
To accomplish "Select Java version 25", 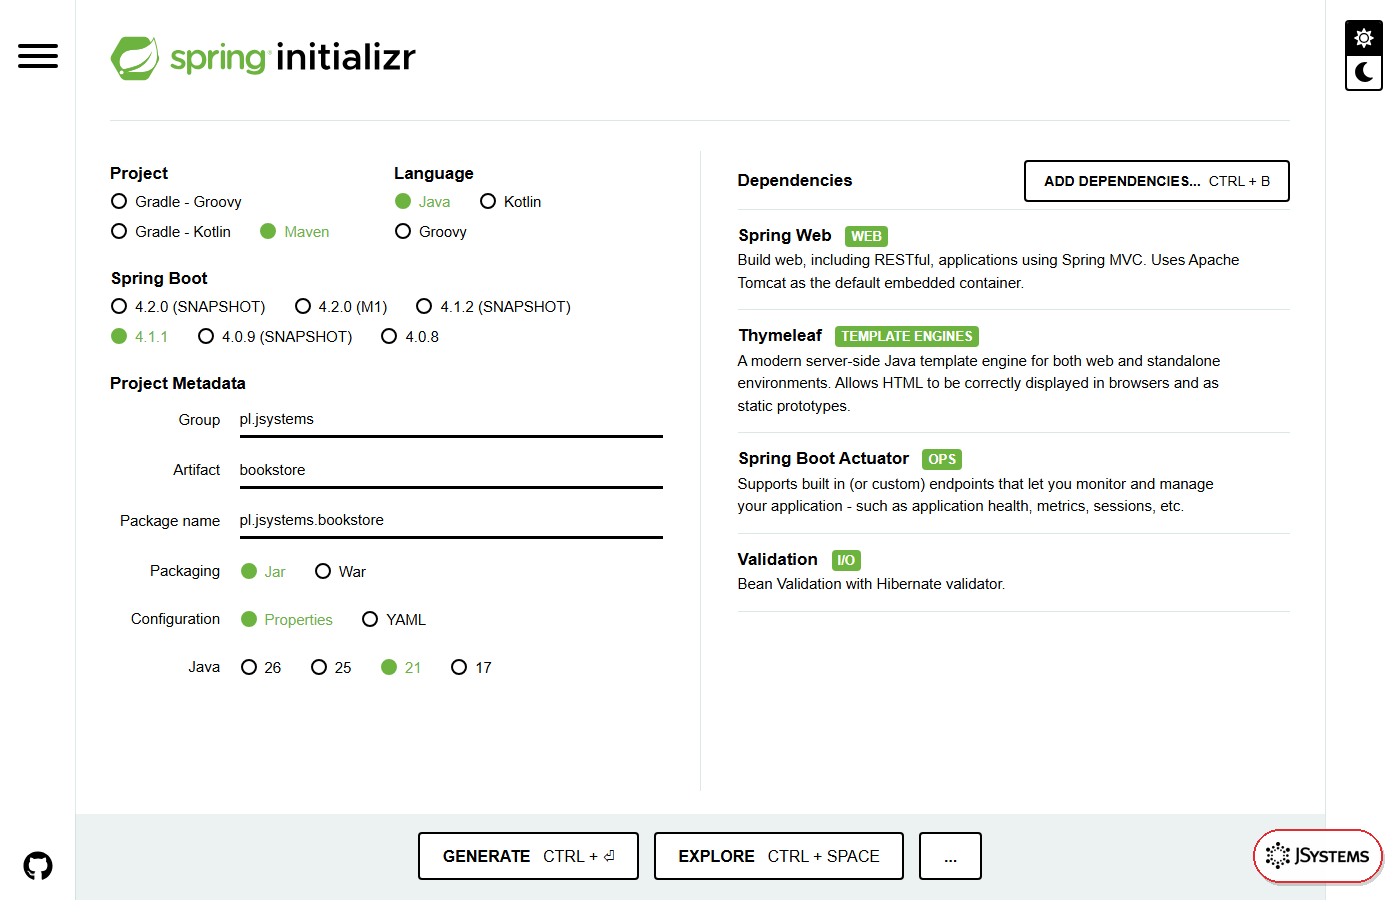I will point(332,668).
